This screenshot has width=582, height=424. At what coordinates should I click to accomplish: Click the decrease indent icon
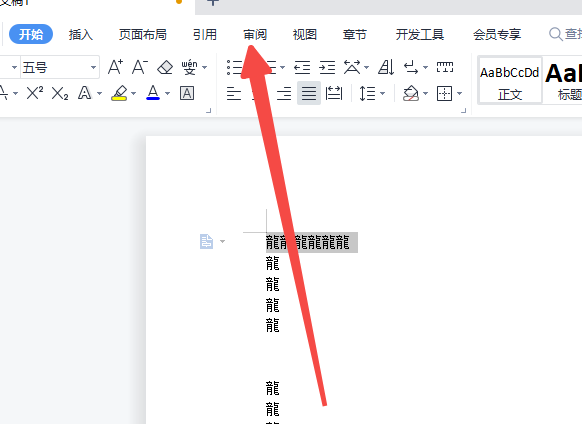[x=302, y=68]
